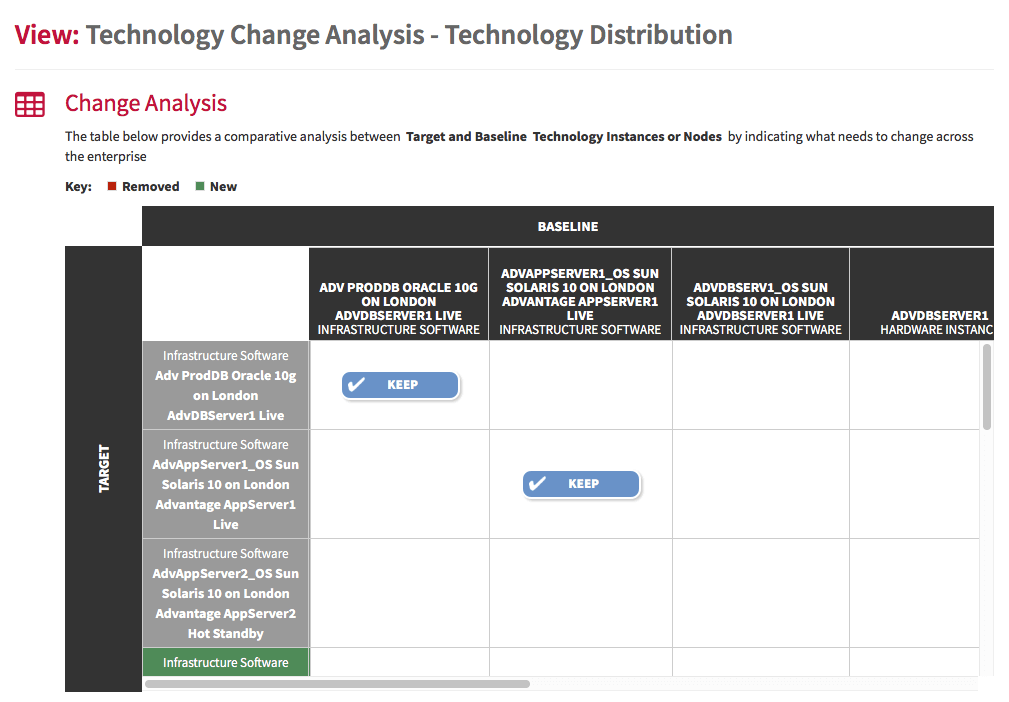Screen dimensions: 1009x702
Task: Select Adv ProdDB Oracle 10g target row
Action: click(226, 385)
